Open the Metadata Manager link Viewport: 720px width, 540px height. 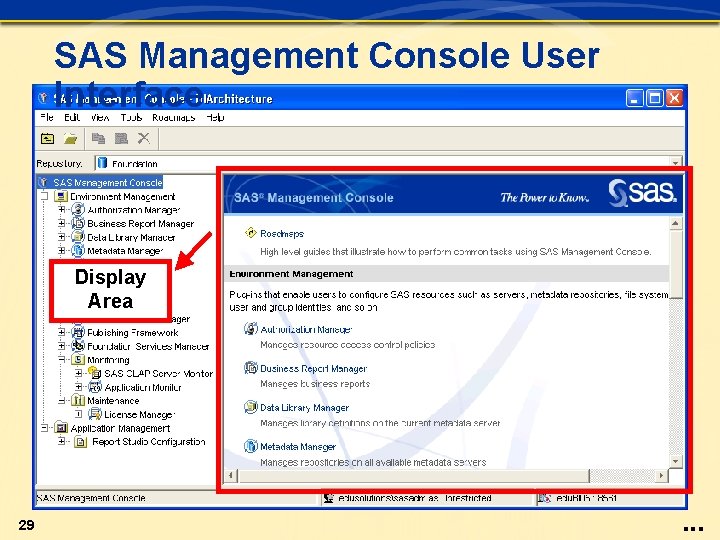click(298, 446)
